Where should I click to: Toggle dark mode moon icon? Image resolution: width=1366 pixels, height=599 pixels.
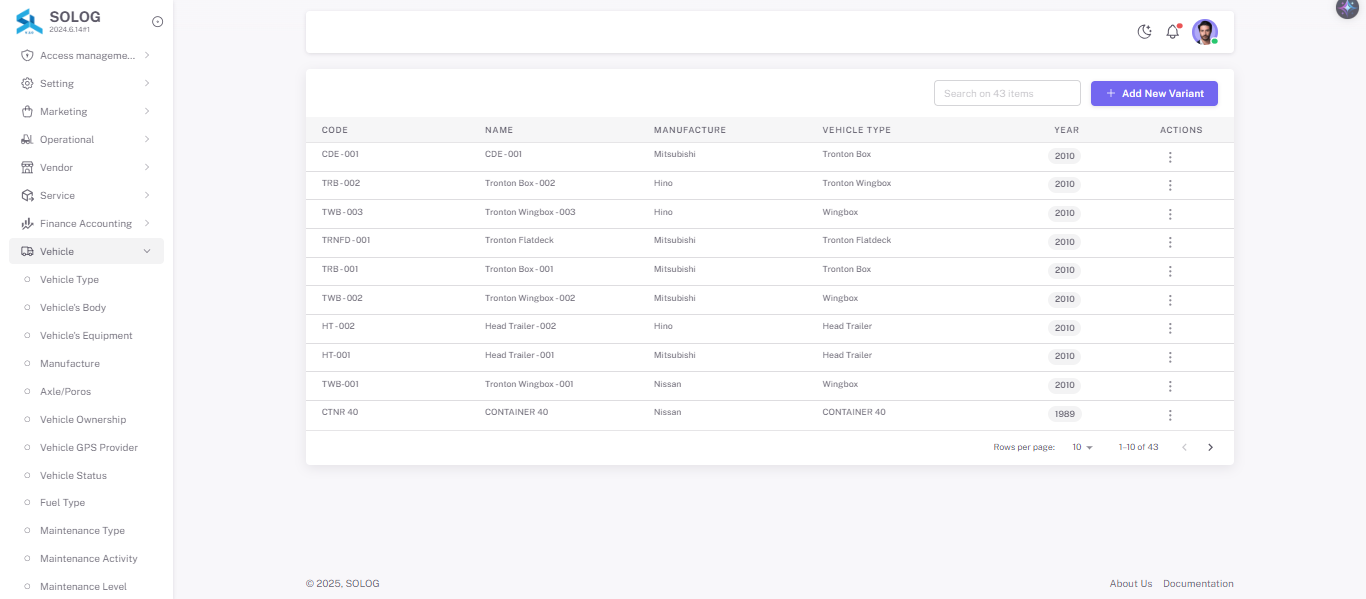click(x=1145, y=32)
